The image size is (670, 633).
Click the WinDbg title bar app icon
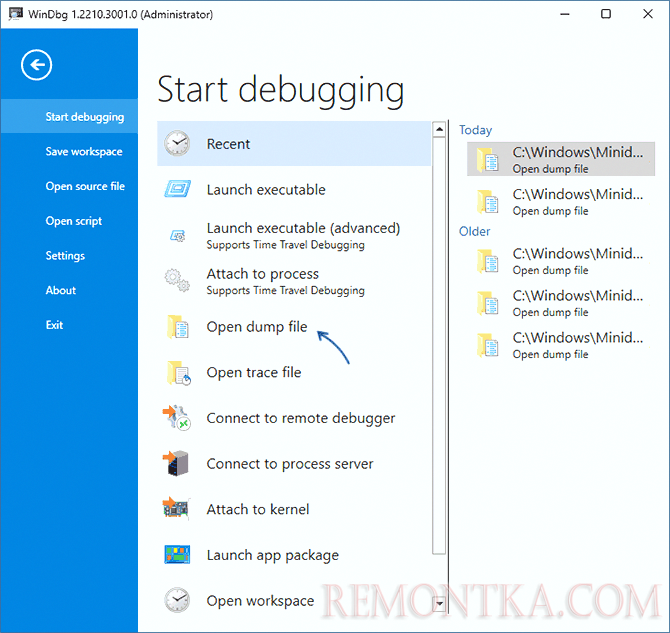(x=15, y=14)
